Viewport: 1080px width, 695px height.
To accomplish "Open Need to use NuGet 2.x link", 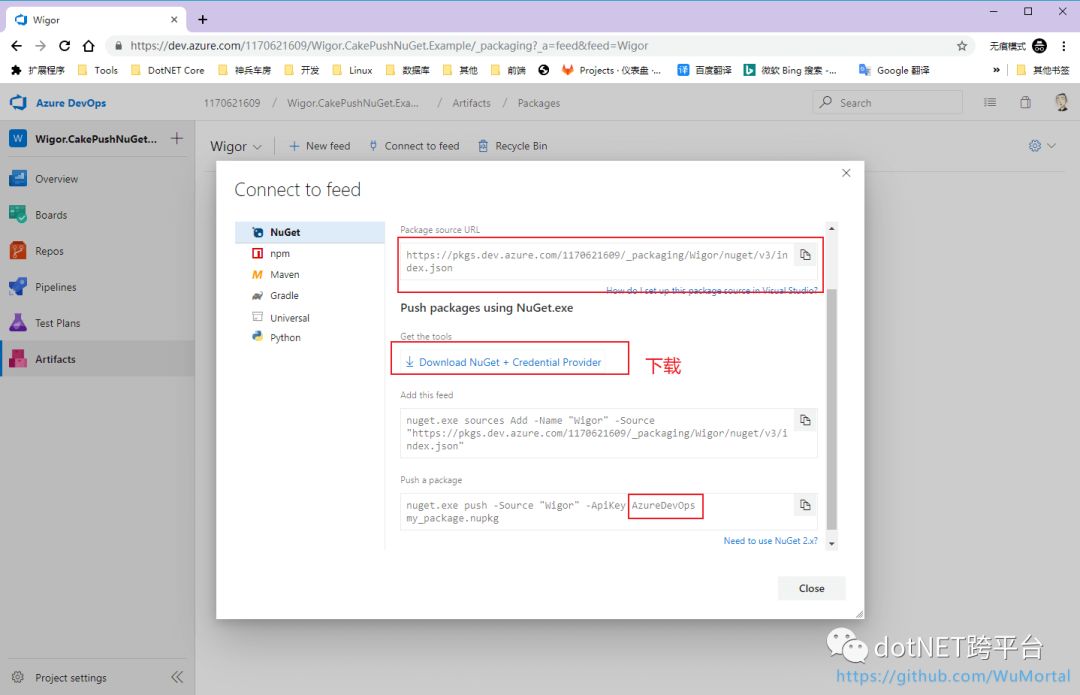I will click(x=770, y=541).
